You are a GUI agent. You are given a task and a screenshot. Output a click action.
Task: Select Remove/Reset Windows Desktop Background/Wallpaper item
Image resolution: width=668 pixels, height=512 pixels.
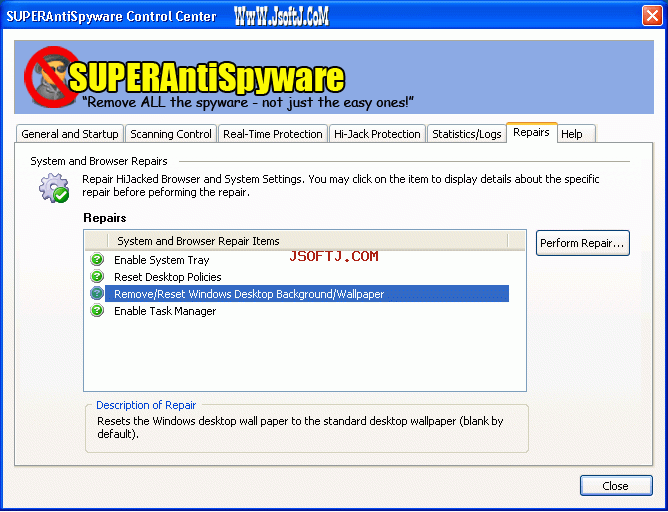[307, 294]
